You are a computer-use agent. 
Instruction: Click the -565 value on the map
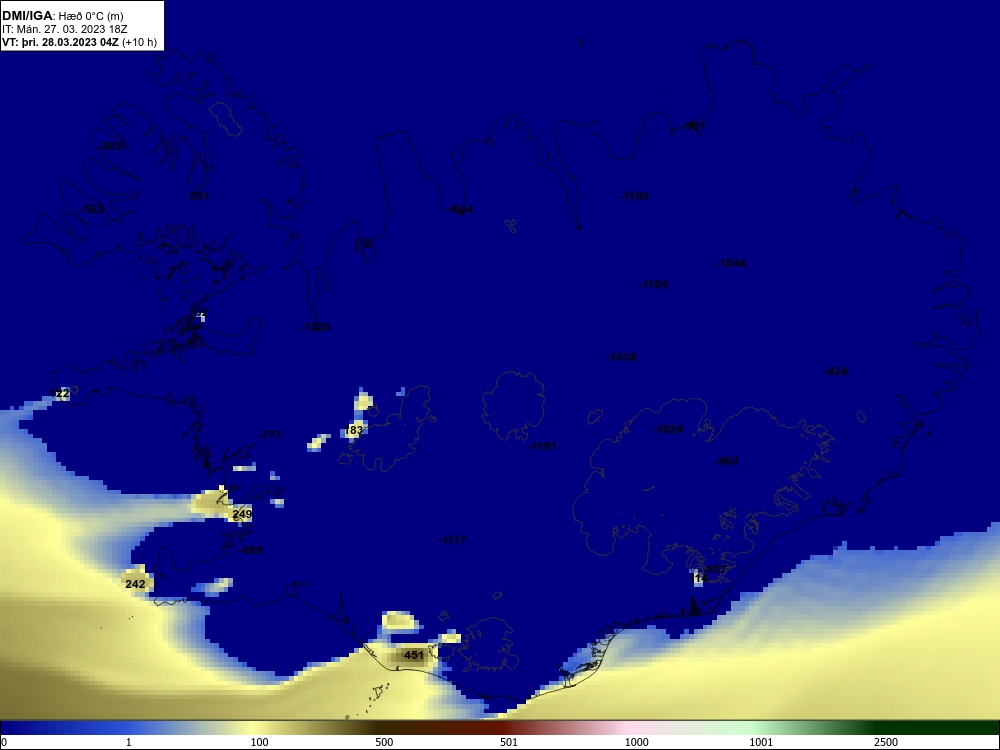pos(110,147)
